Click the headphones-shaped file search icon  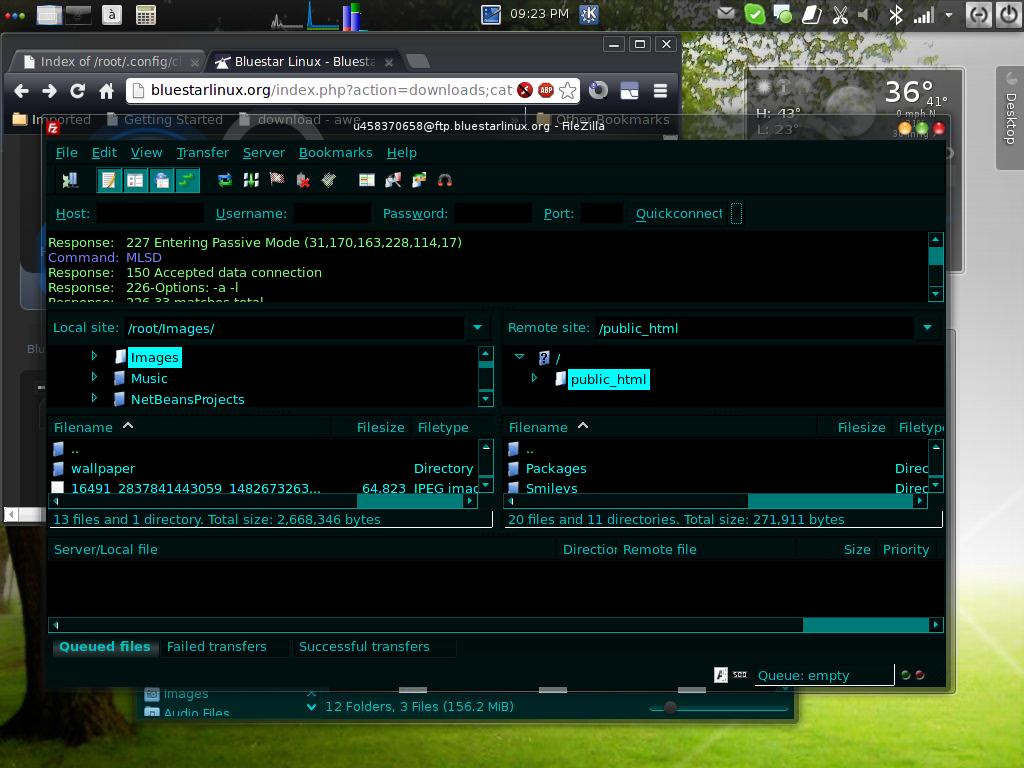tap(445, 180)
